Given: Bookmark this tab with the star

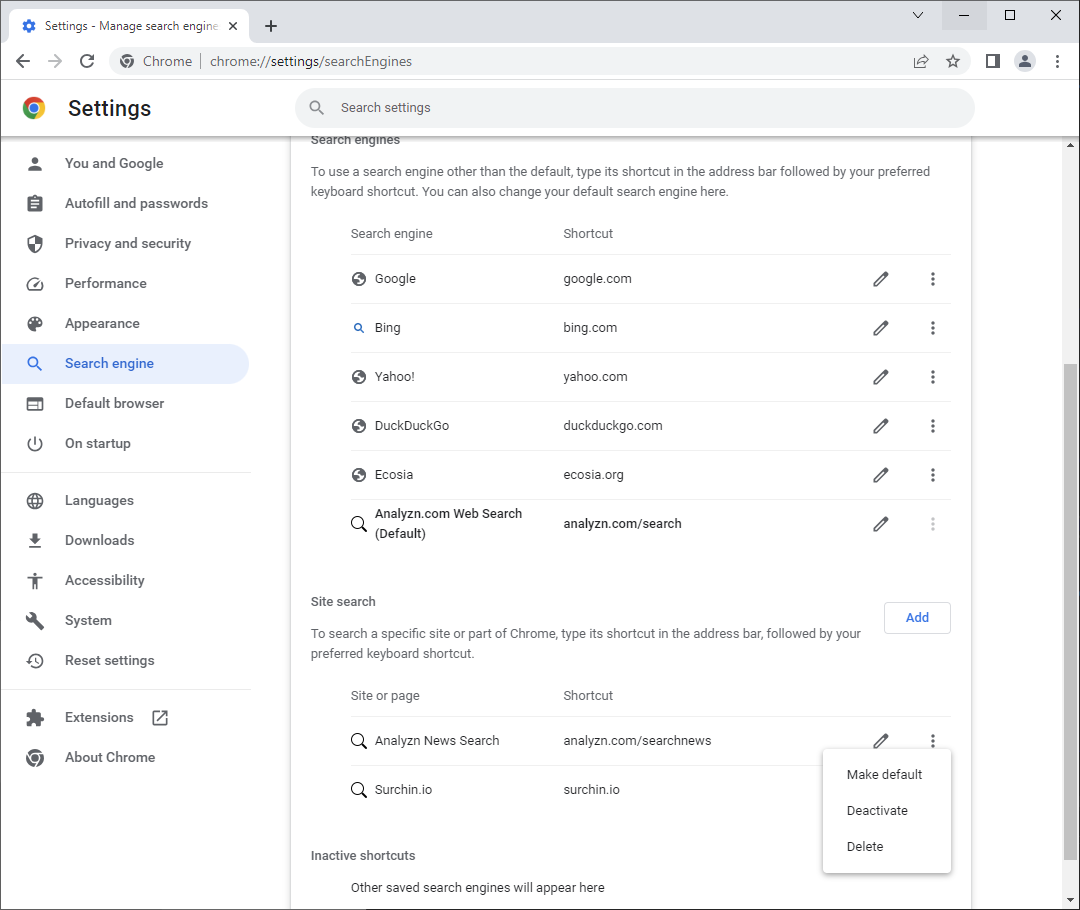Looking at the screenshot, I should click(x=953, y=61).
